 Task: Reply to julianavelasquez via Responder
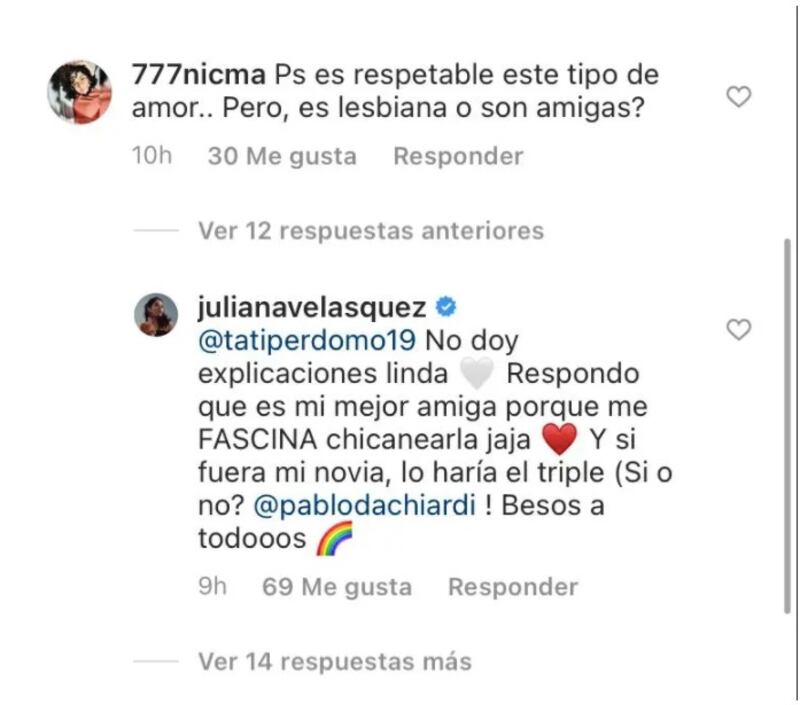pos(513,587)
